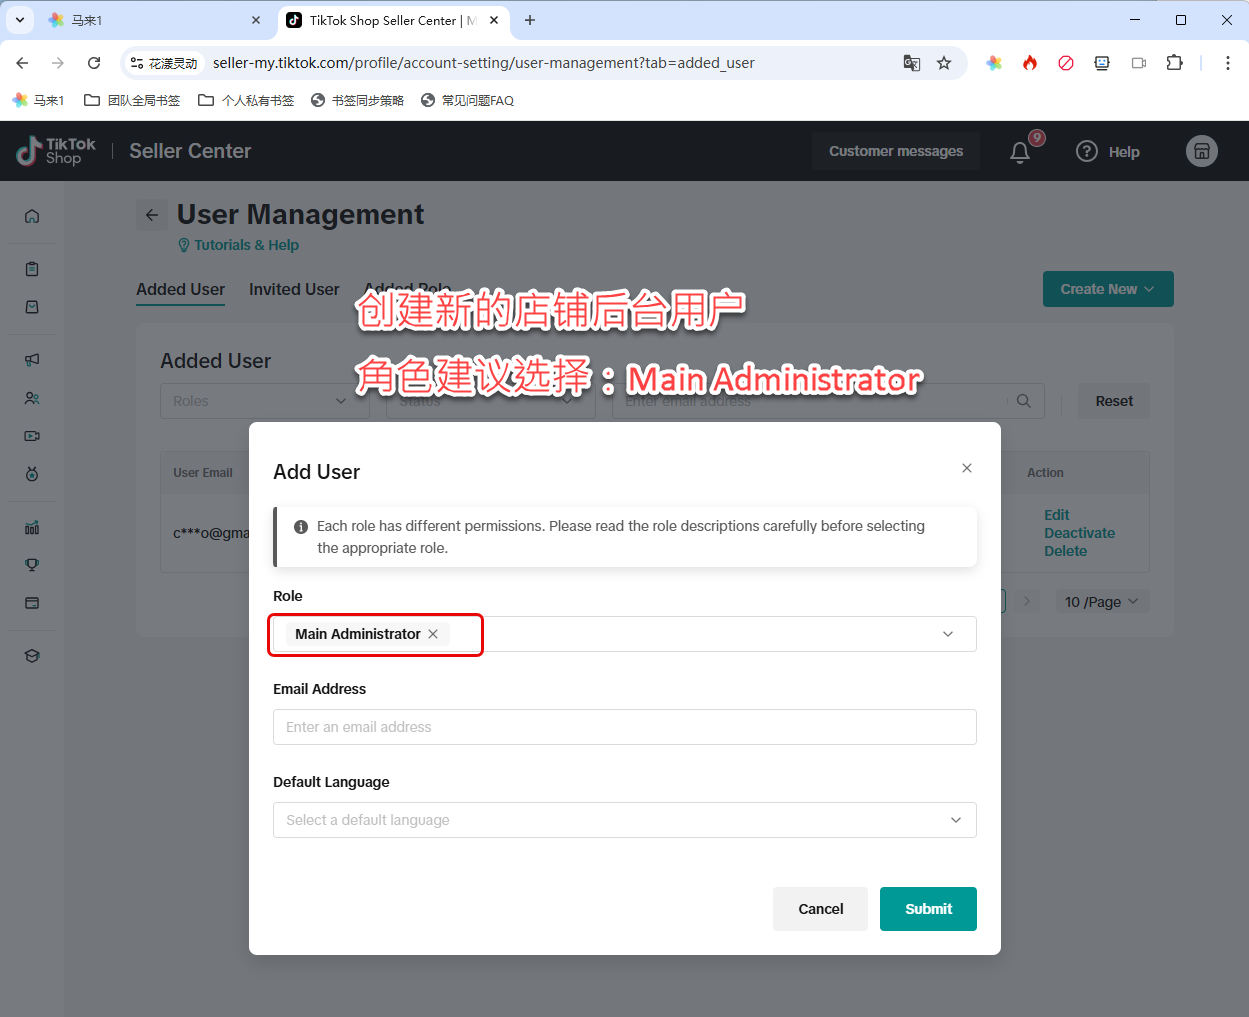Bookmark this page with star icon

tap(943, 63)
